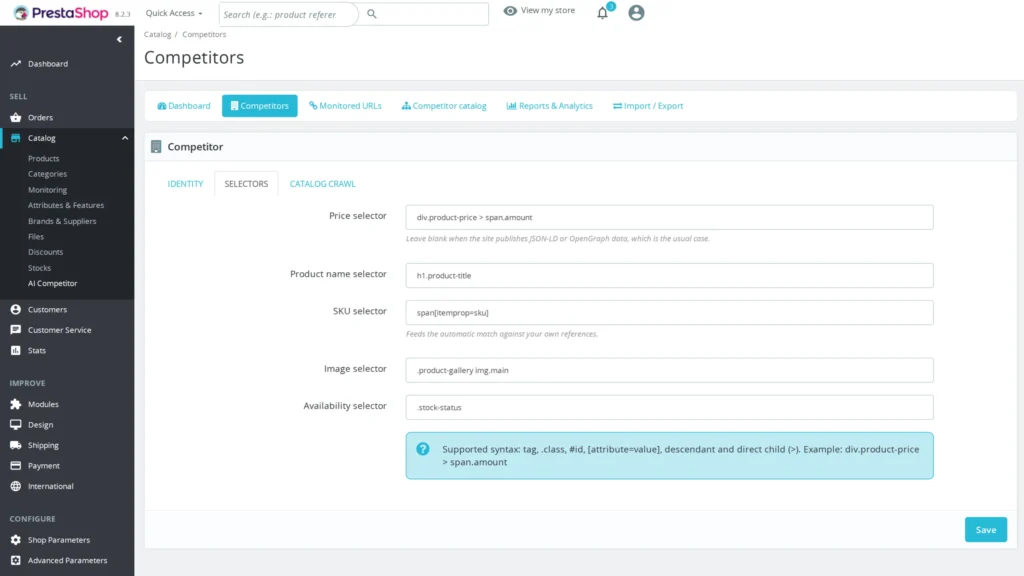Click the Dashboard trend icon in sidebar
Screen dimensions: 1024x576
click(16, 64)
